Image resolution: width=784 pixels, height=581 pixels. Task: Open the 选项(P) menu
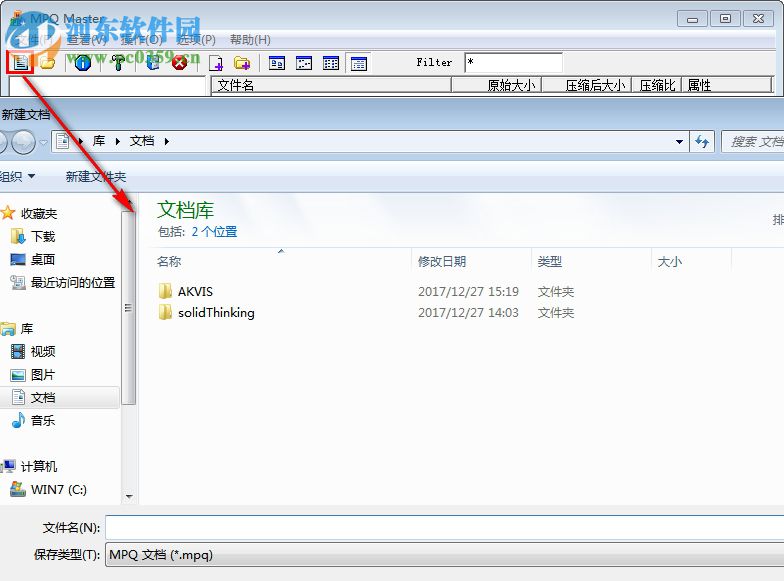pyautogui.click(x=196, y=40)
